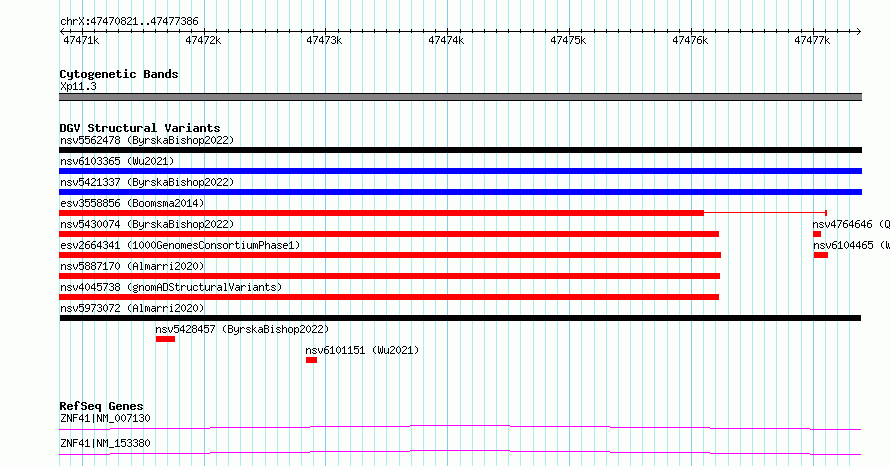Click the nsv5430074 red variant bar

point(389,234)
